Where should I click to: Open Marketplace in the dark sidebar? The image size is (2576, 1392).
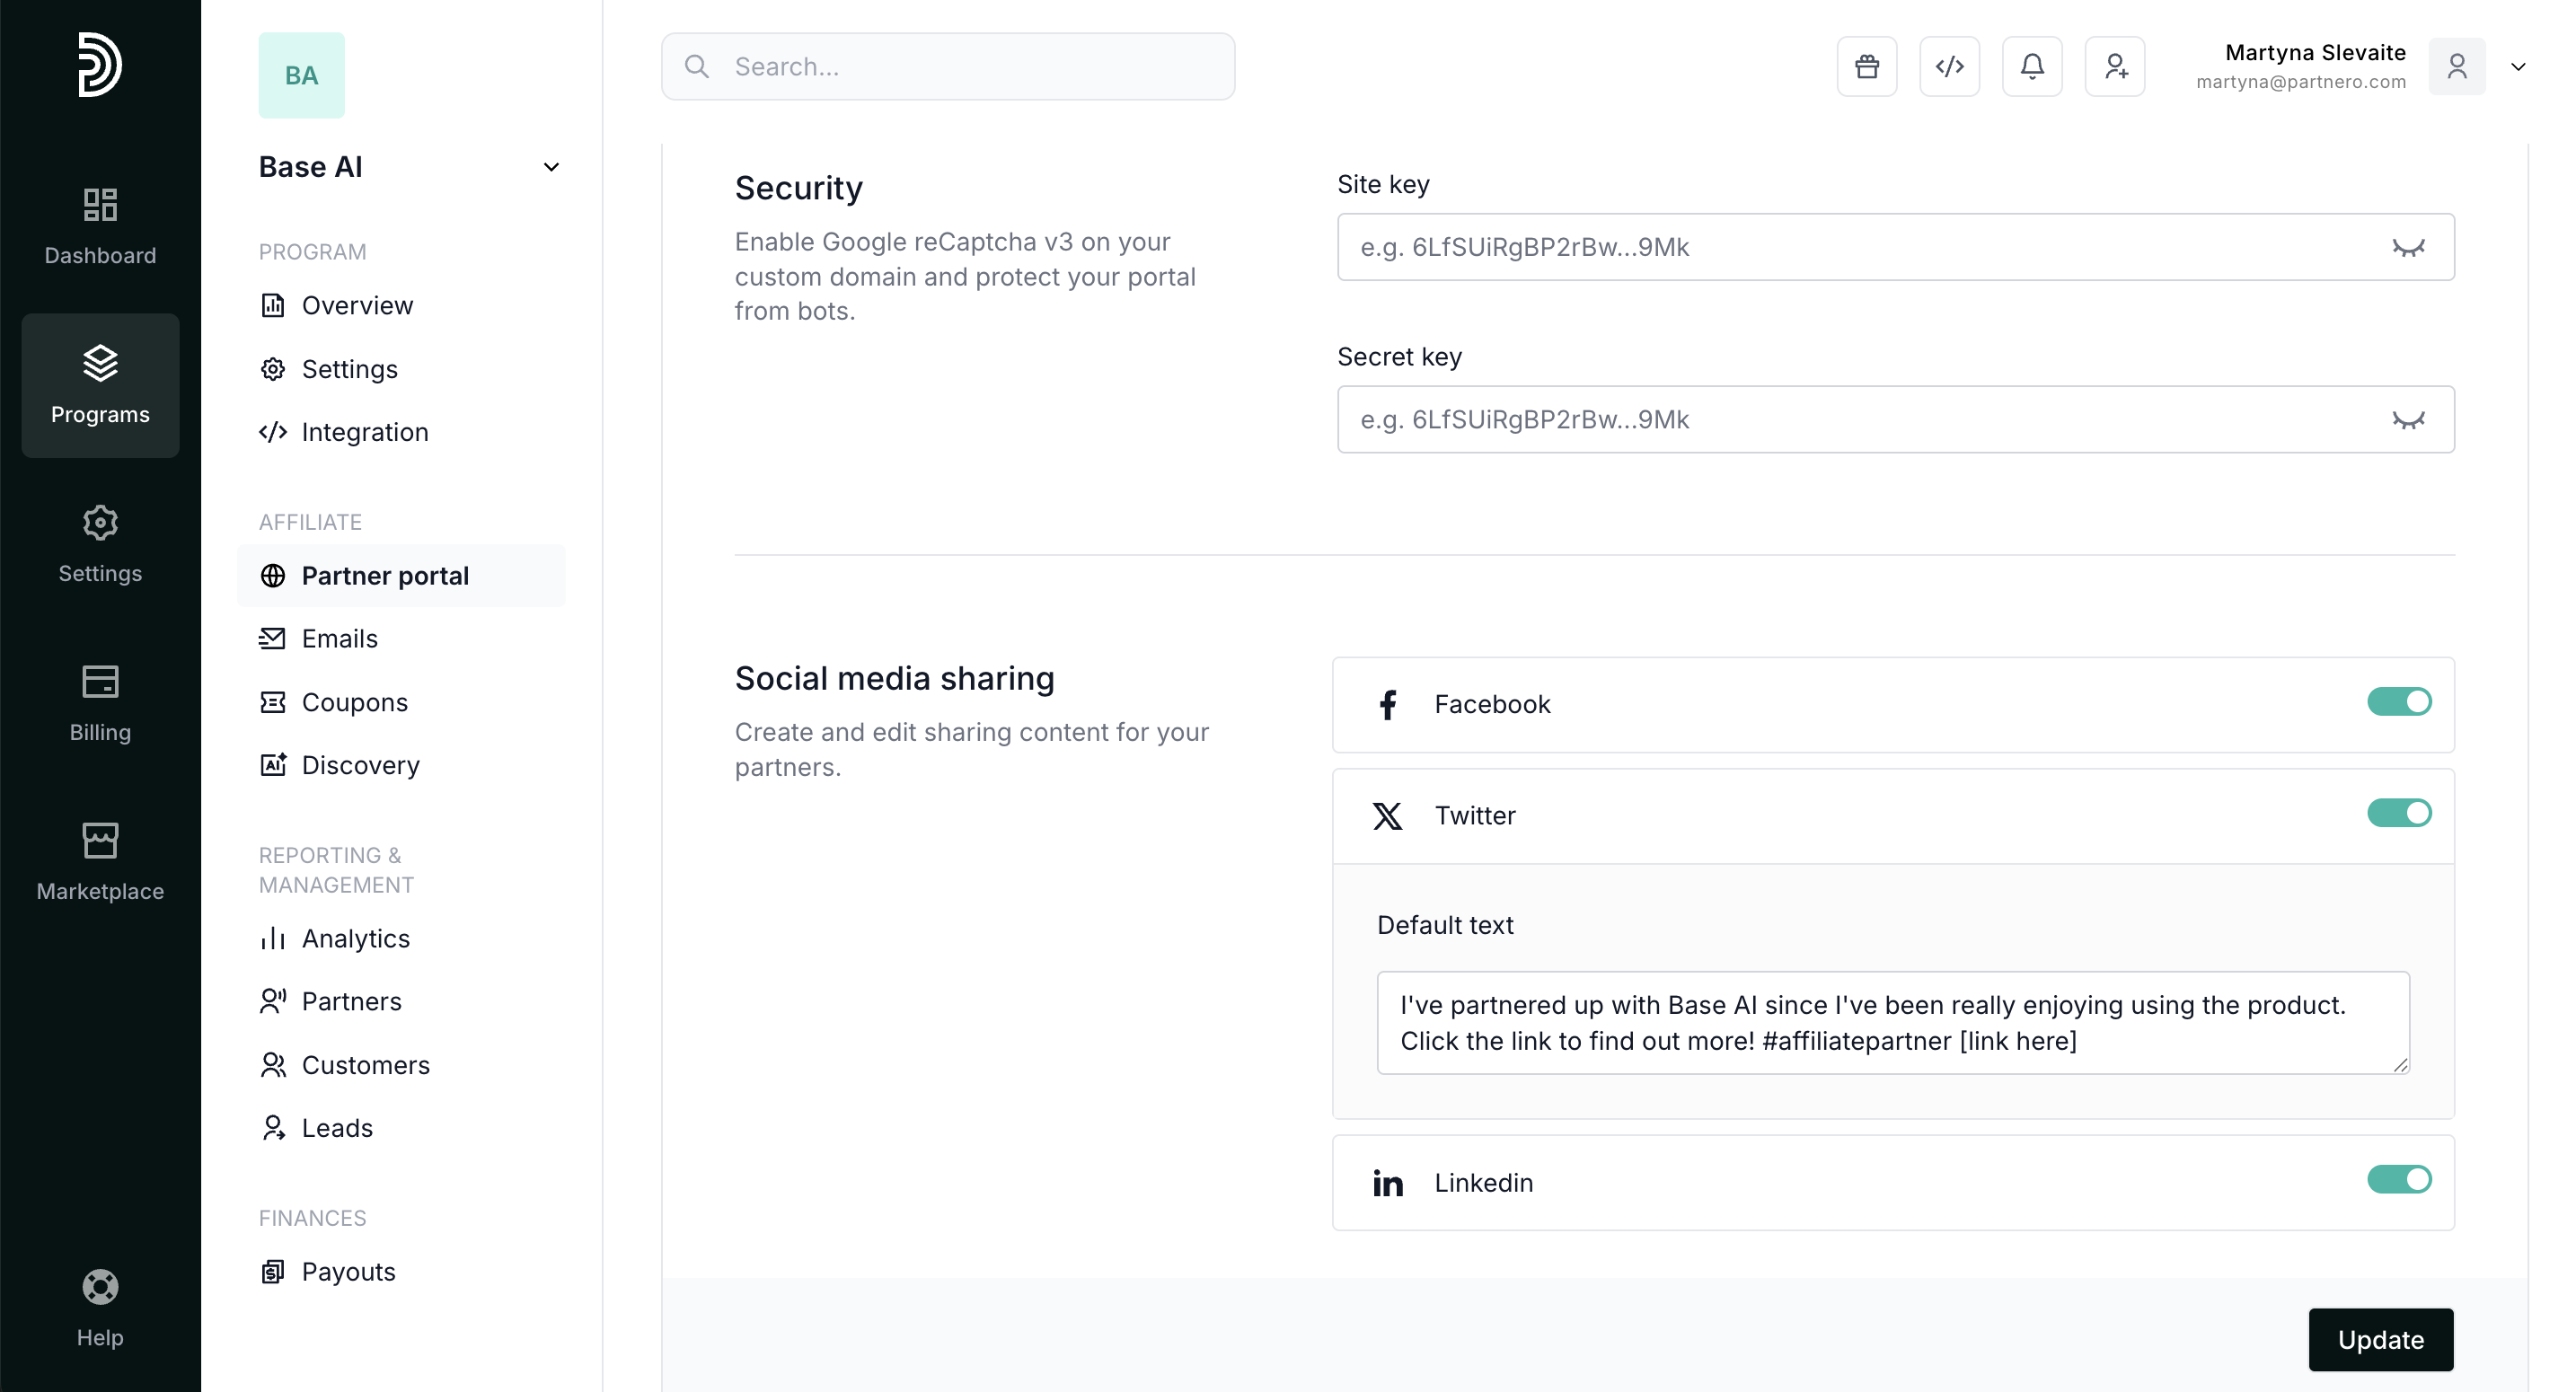point(100,862)
